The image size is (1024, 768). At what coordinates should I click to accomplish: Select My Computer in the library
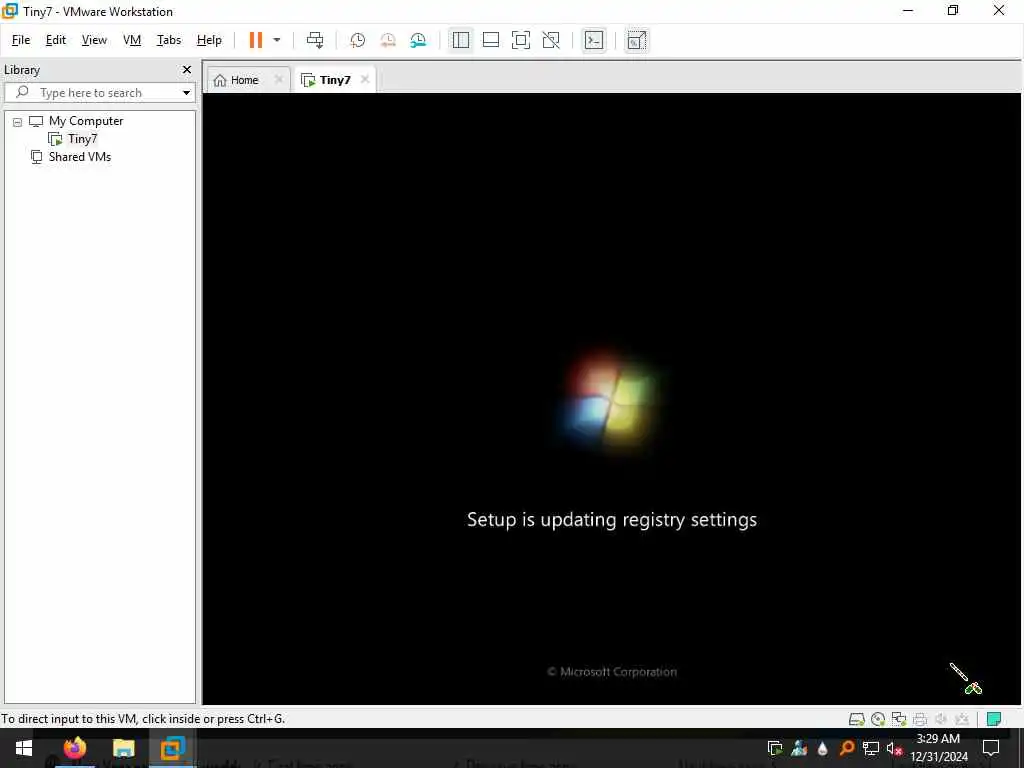coord(86,121)
